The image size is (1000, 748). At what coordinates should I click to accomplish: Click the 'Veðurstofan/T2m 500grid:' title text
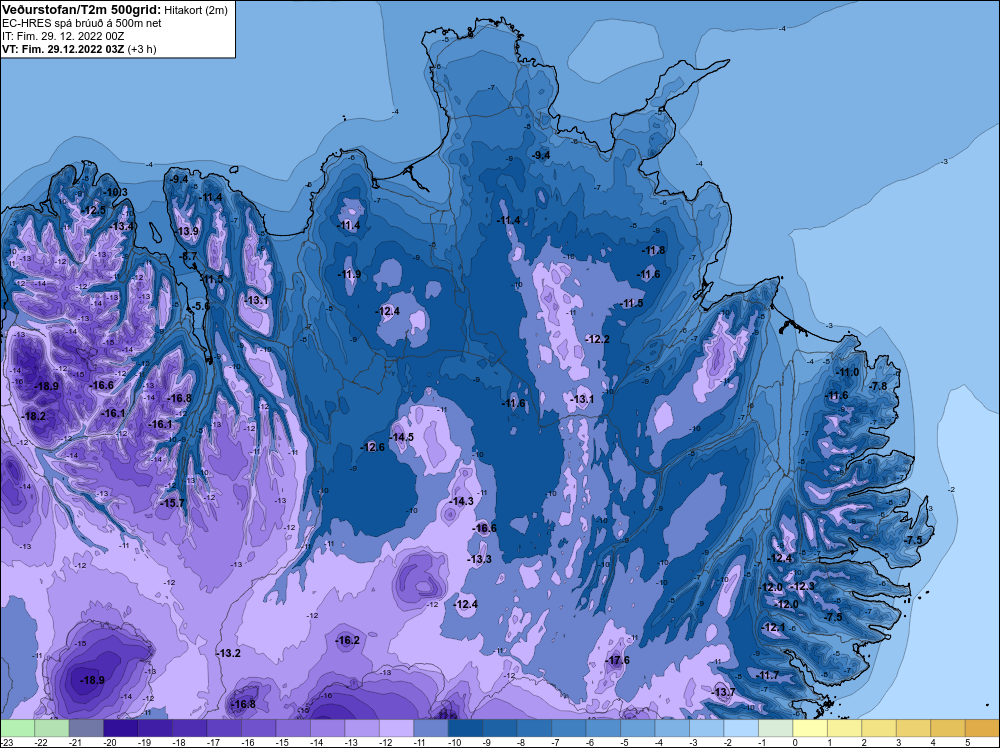[x=82, y=9]
